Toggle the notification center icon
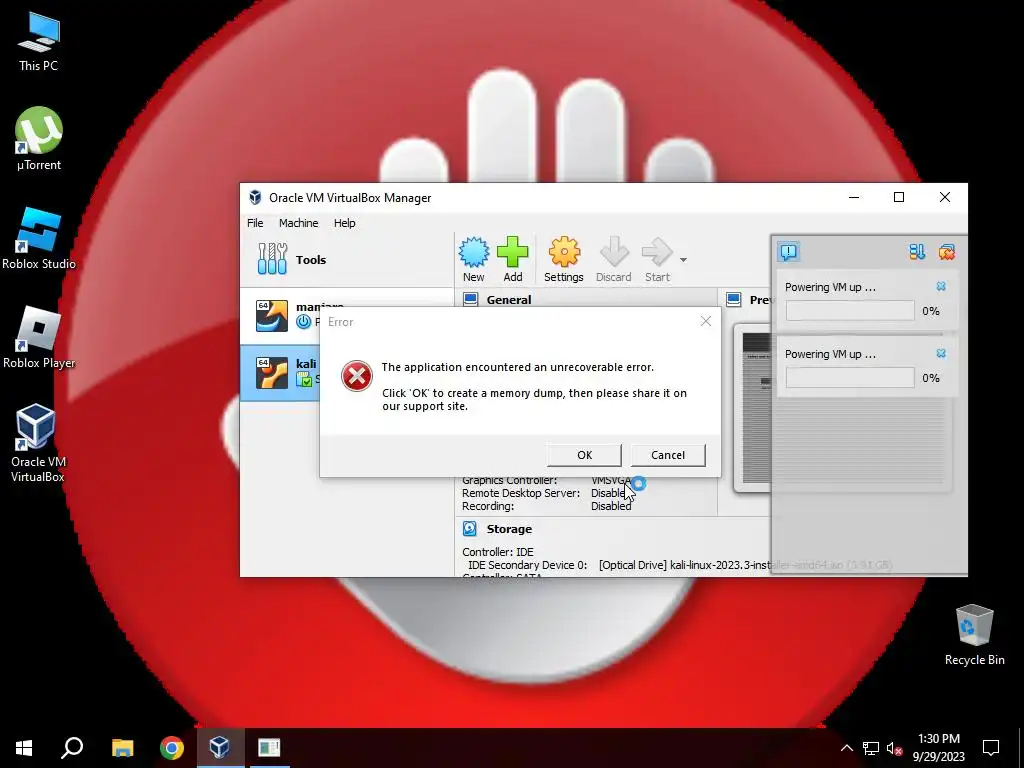 click(789, 252)
